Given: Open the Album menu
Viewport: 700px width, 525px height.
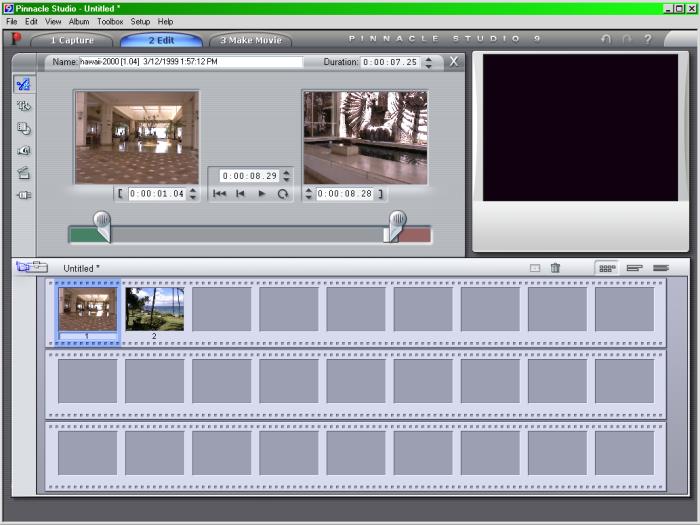Looking at the screenshot, I should coord(79,21).
